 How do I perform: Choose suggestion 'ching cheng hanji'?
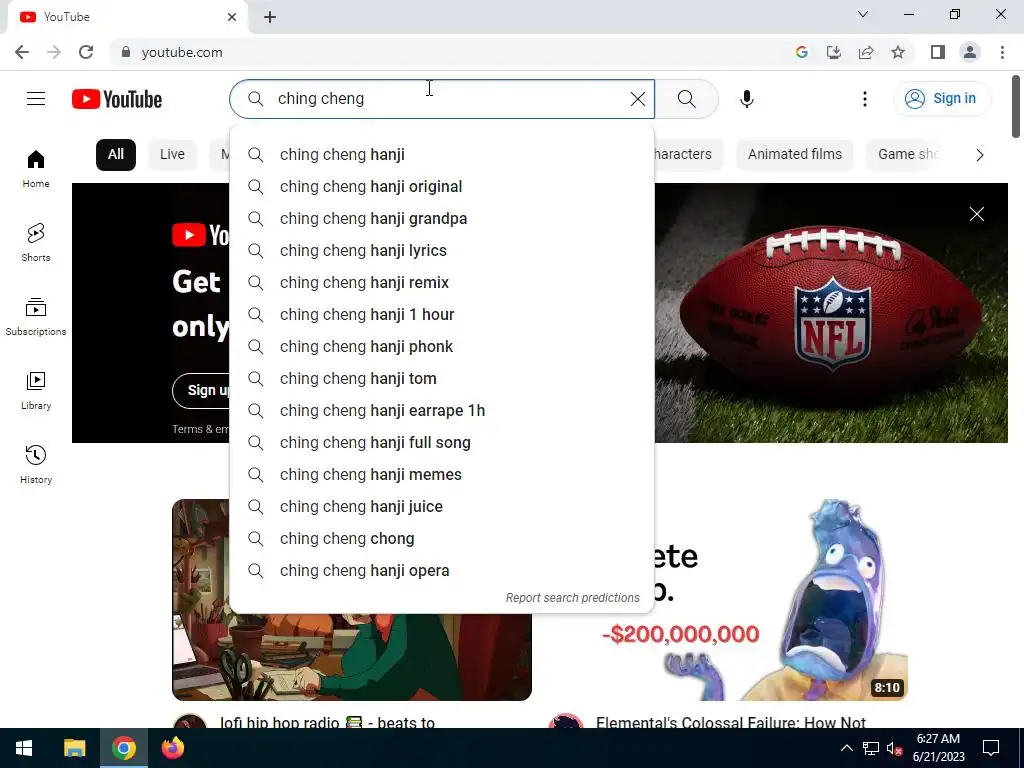click(x=442, y=155)
